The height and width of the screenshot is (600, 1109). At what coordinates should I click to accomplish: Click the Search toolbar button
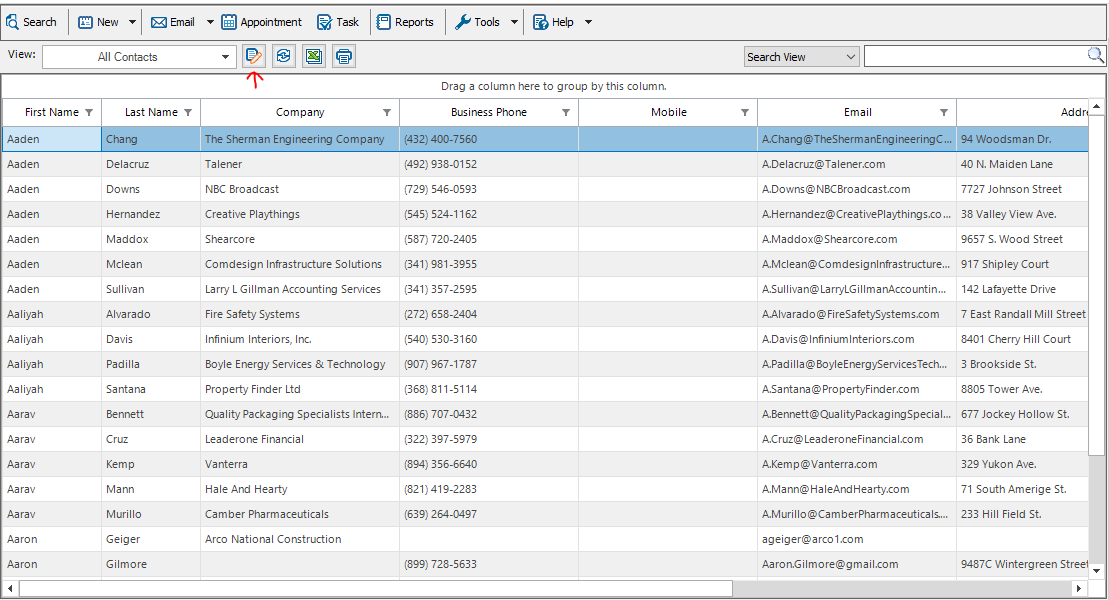pos(31,22)
